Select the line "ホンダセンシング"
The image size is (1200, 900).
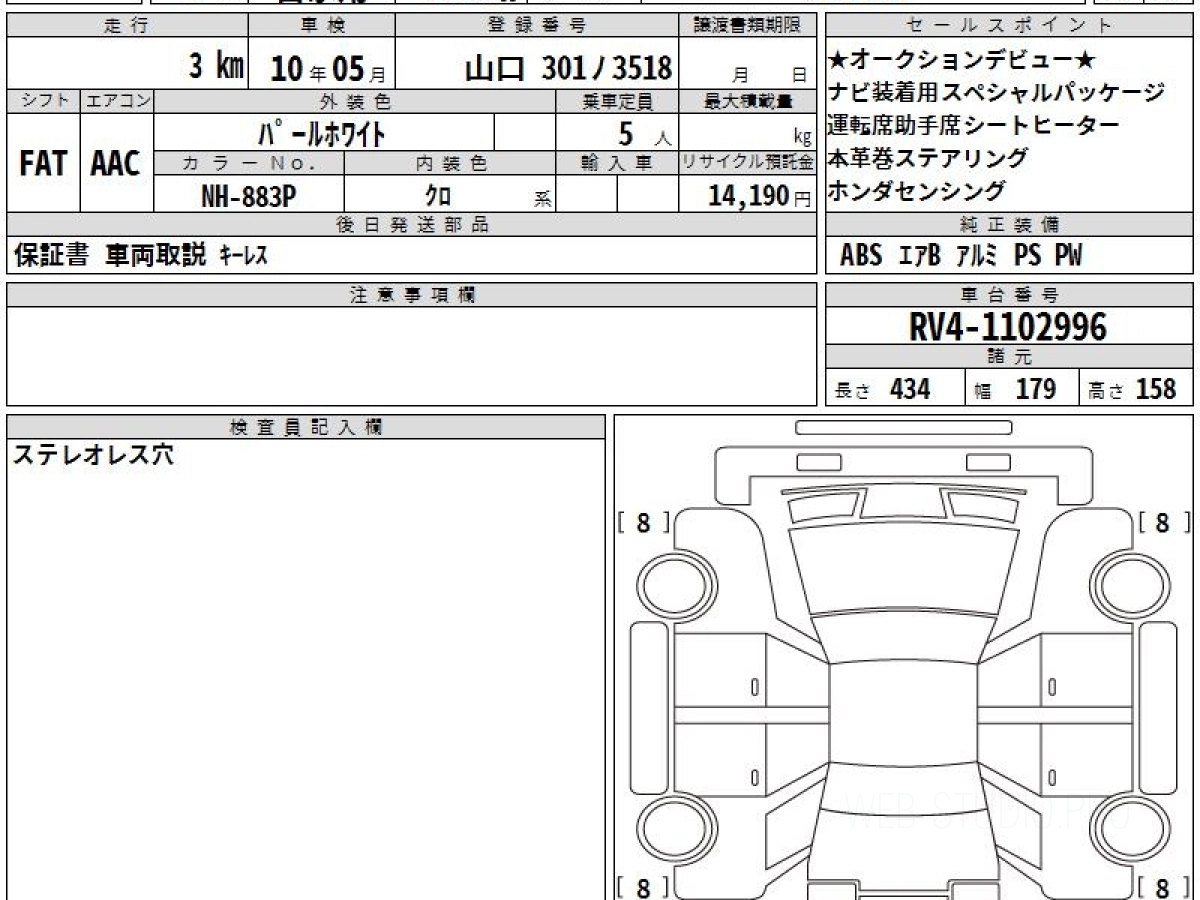pos(916,191)
